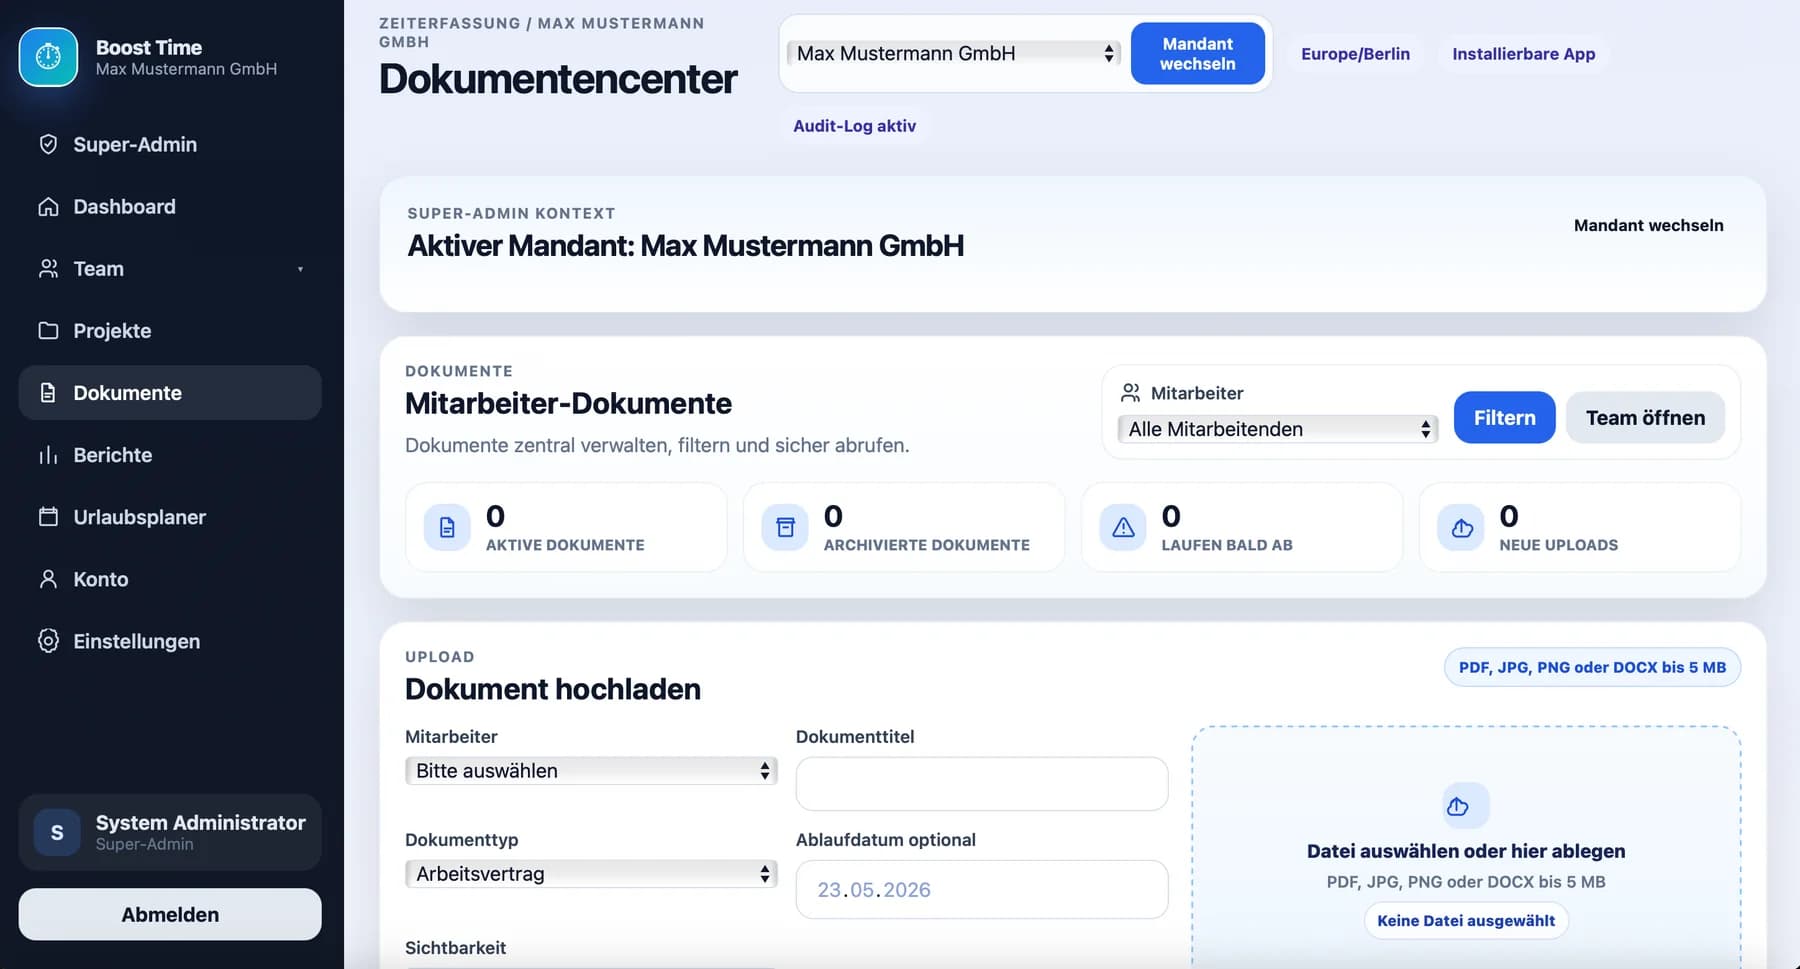Click the blue Mandant wechseln button
1800x969 pixels.
[1197, 53]
